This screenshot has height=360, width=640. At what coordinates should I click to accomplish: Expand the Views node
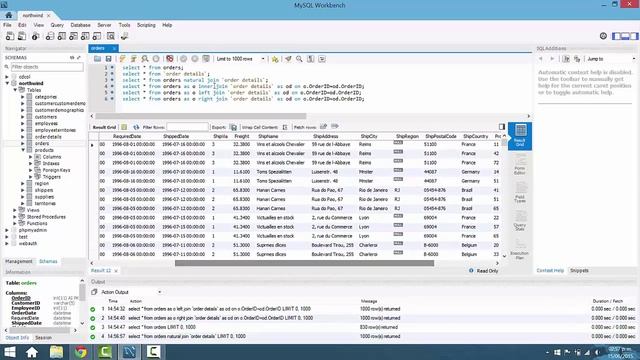point(15,210)
